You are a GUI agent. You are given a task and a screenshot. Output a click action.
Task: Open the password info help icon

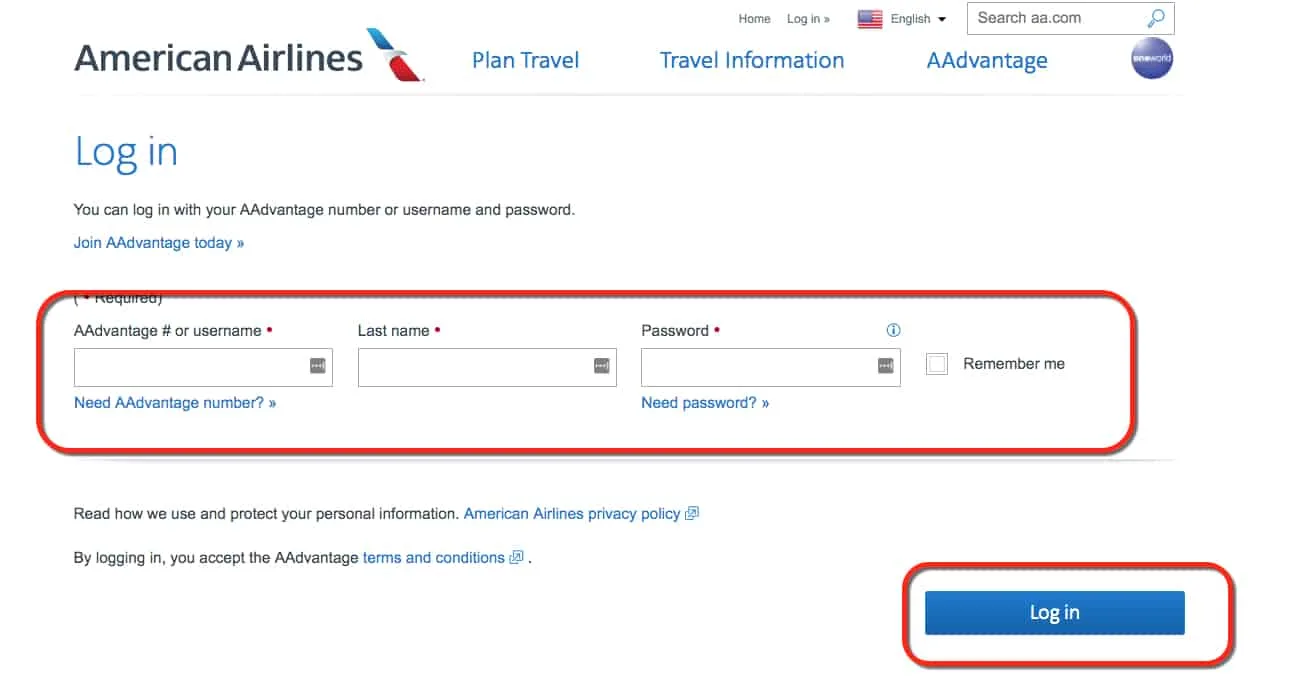pos(893,330)
